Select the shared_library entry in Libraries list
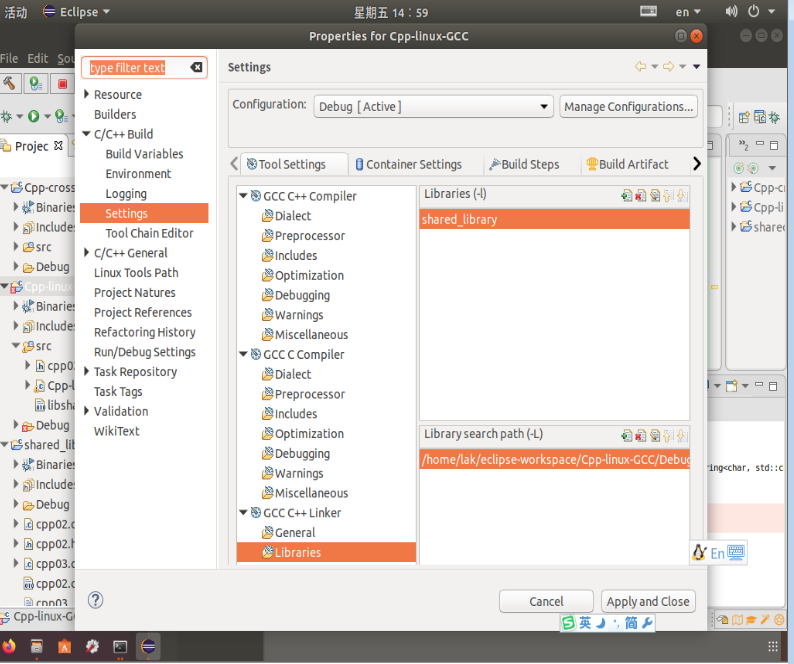Screen dimensions: 794x664 tap(554, 219)
